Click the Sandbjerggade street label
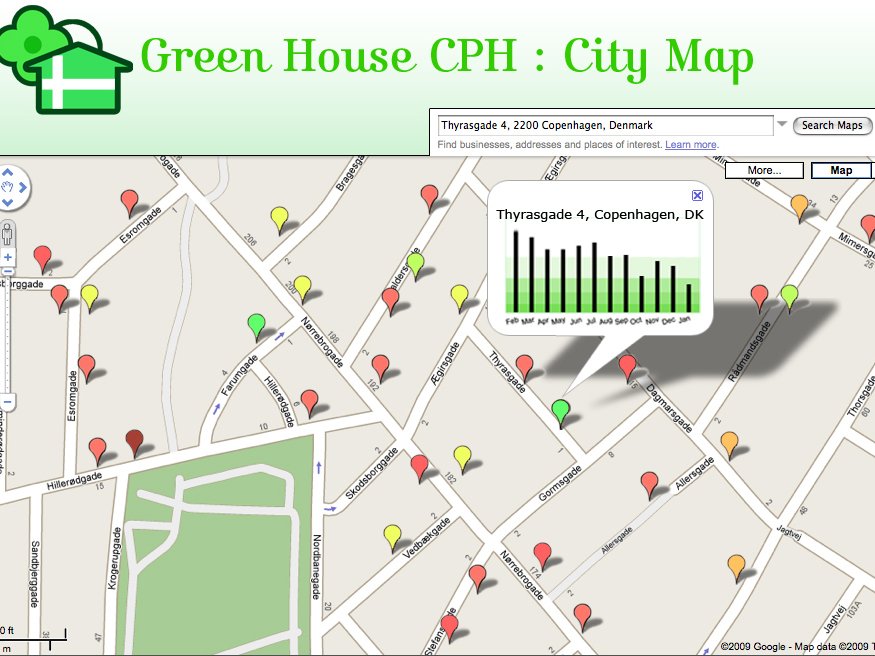The width and height of the screenshot is (875, 656). tap(35, 573)
